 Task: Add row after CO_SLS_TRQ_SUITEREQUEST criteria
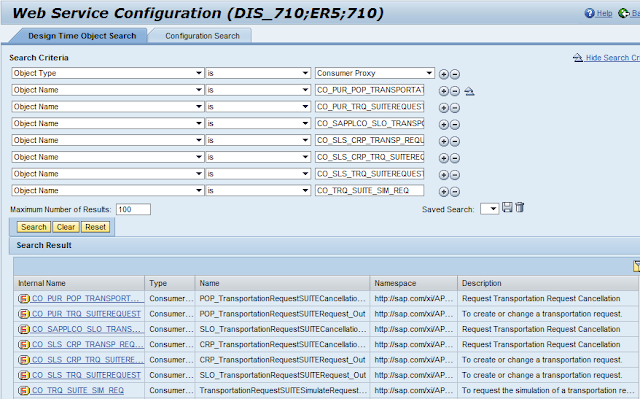tap(444, 175)
